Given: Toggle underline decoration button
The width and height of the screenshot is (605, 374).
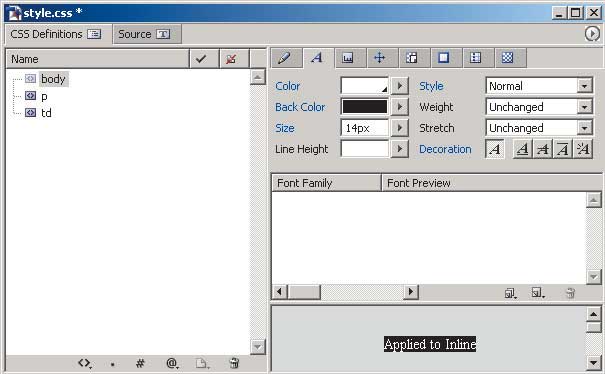Looking at the screenshot, I should point(522,149).
